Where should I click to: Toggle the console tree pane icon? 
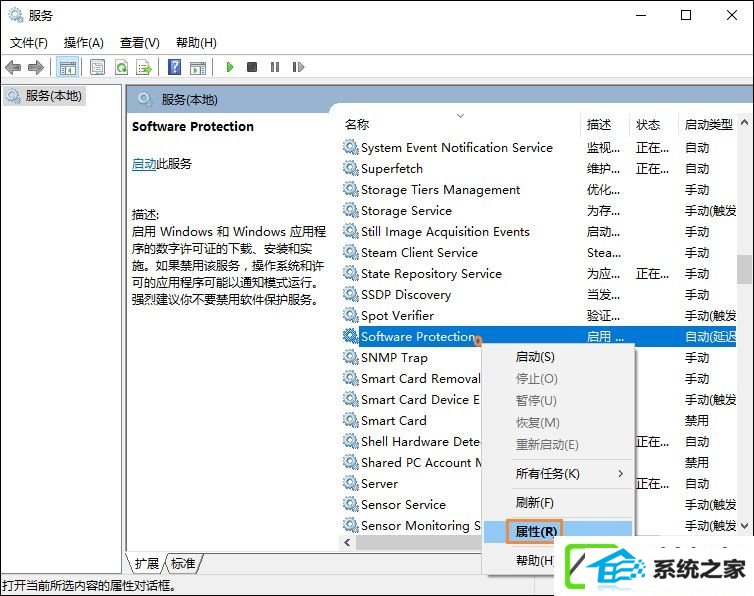(68, 67)
